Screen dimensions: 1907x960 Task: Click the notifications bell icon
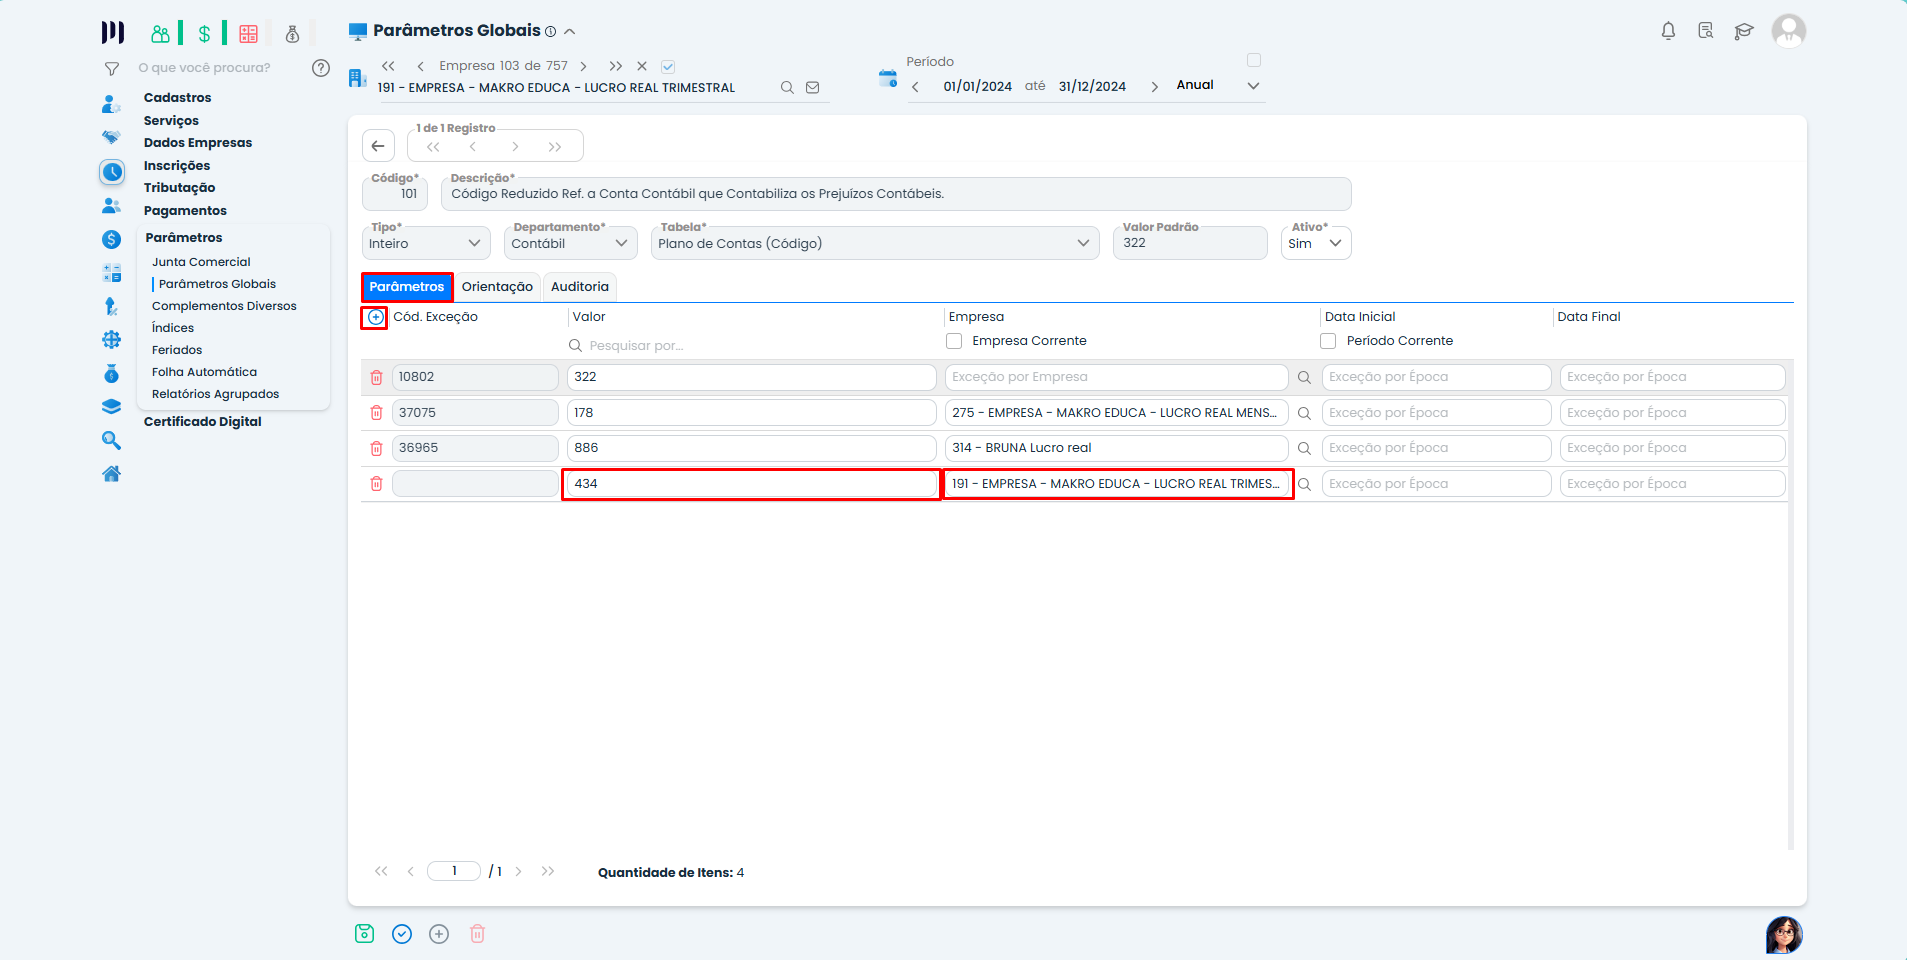tap(1668, 31)
